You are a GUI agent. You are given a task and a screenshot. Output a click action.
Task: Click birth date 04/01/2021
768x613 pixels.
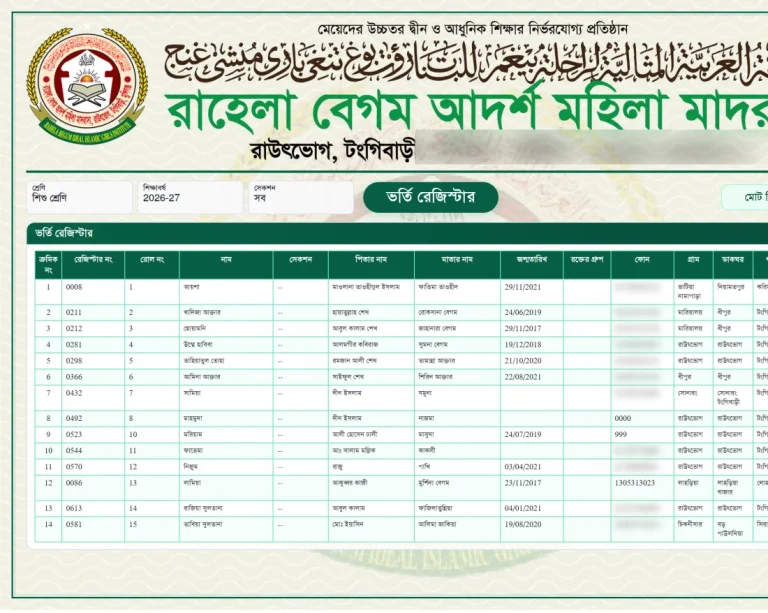coord(523,508)
